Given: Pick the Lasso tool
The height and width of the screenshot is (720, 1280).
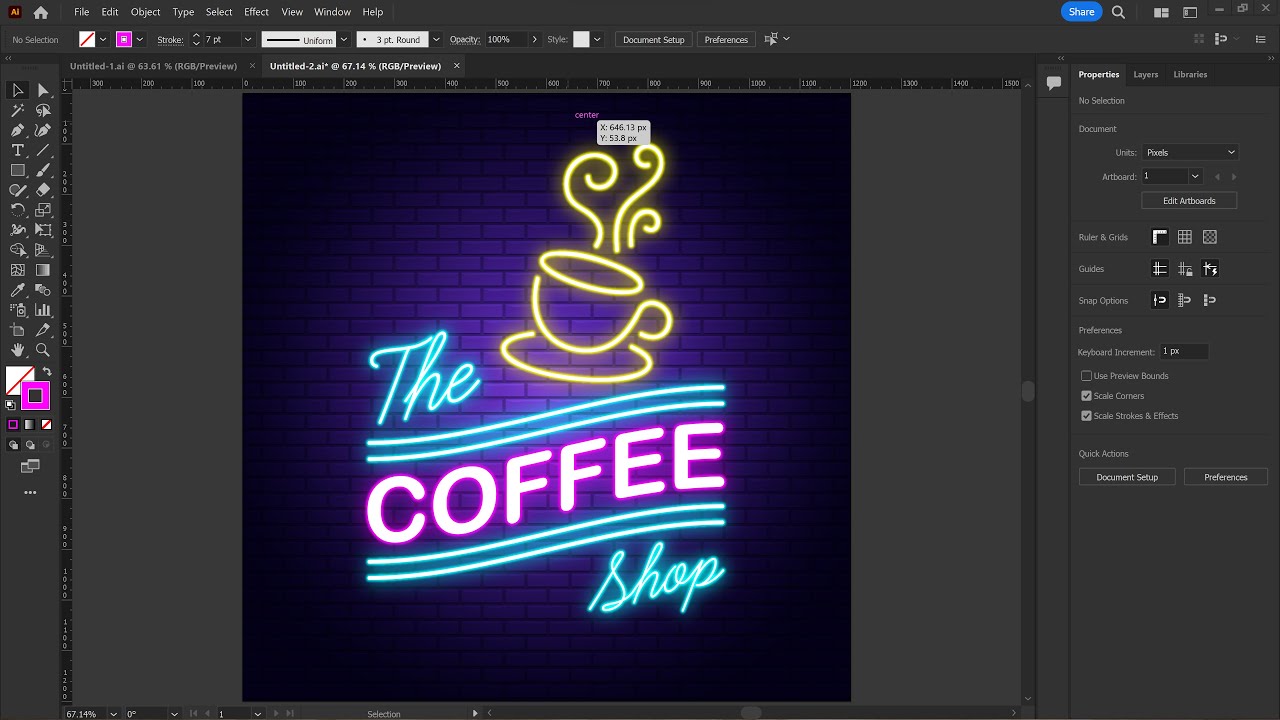Looking at the screenshot, I should click(x=43, y=110).
